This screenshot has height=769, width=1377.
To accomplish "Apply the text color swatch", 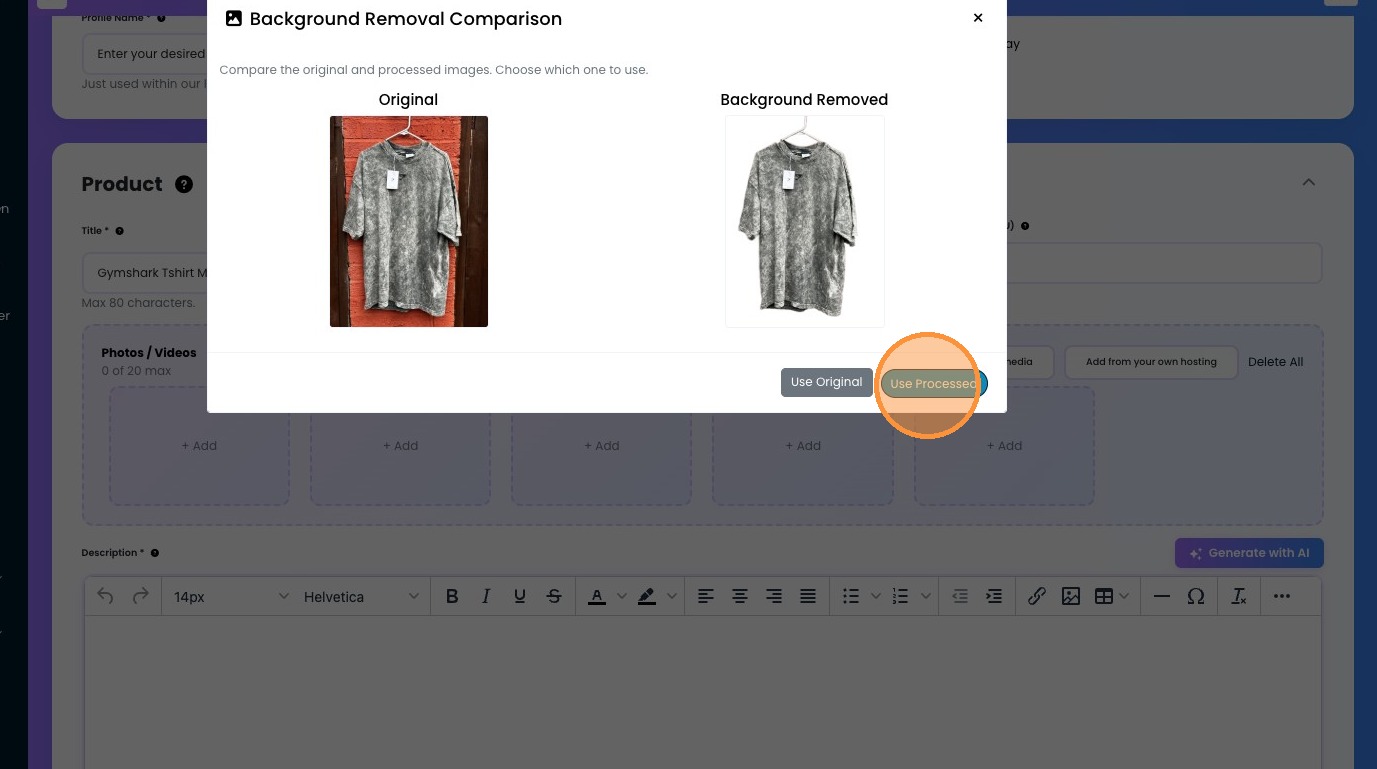I will (597, 596).
